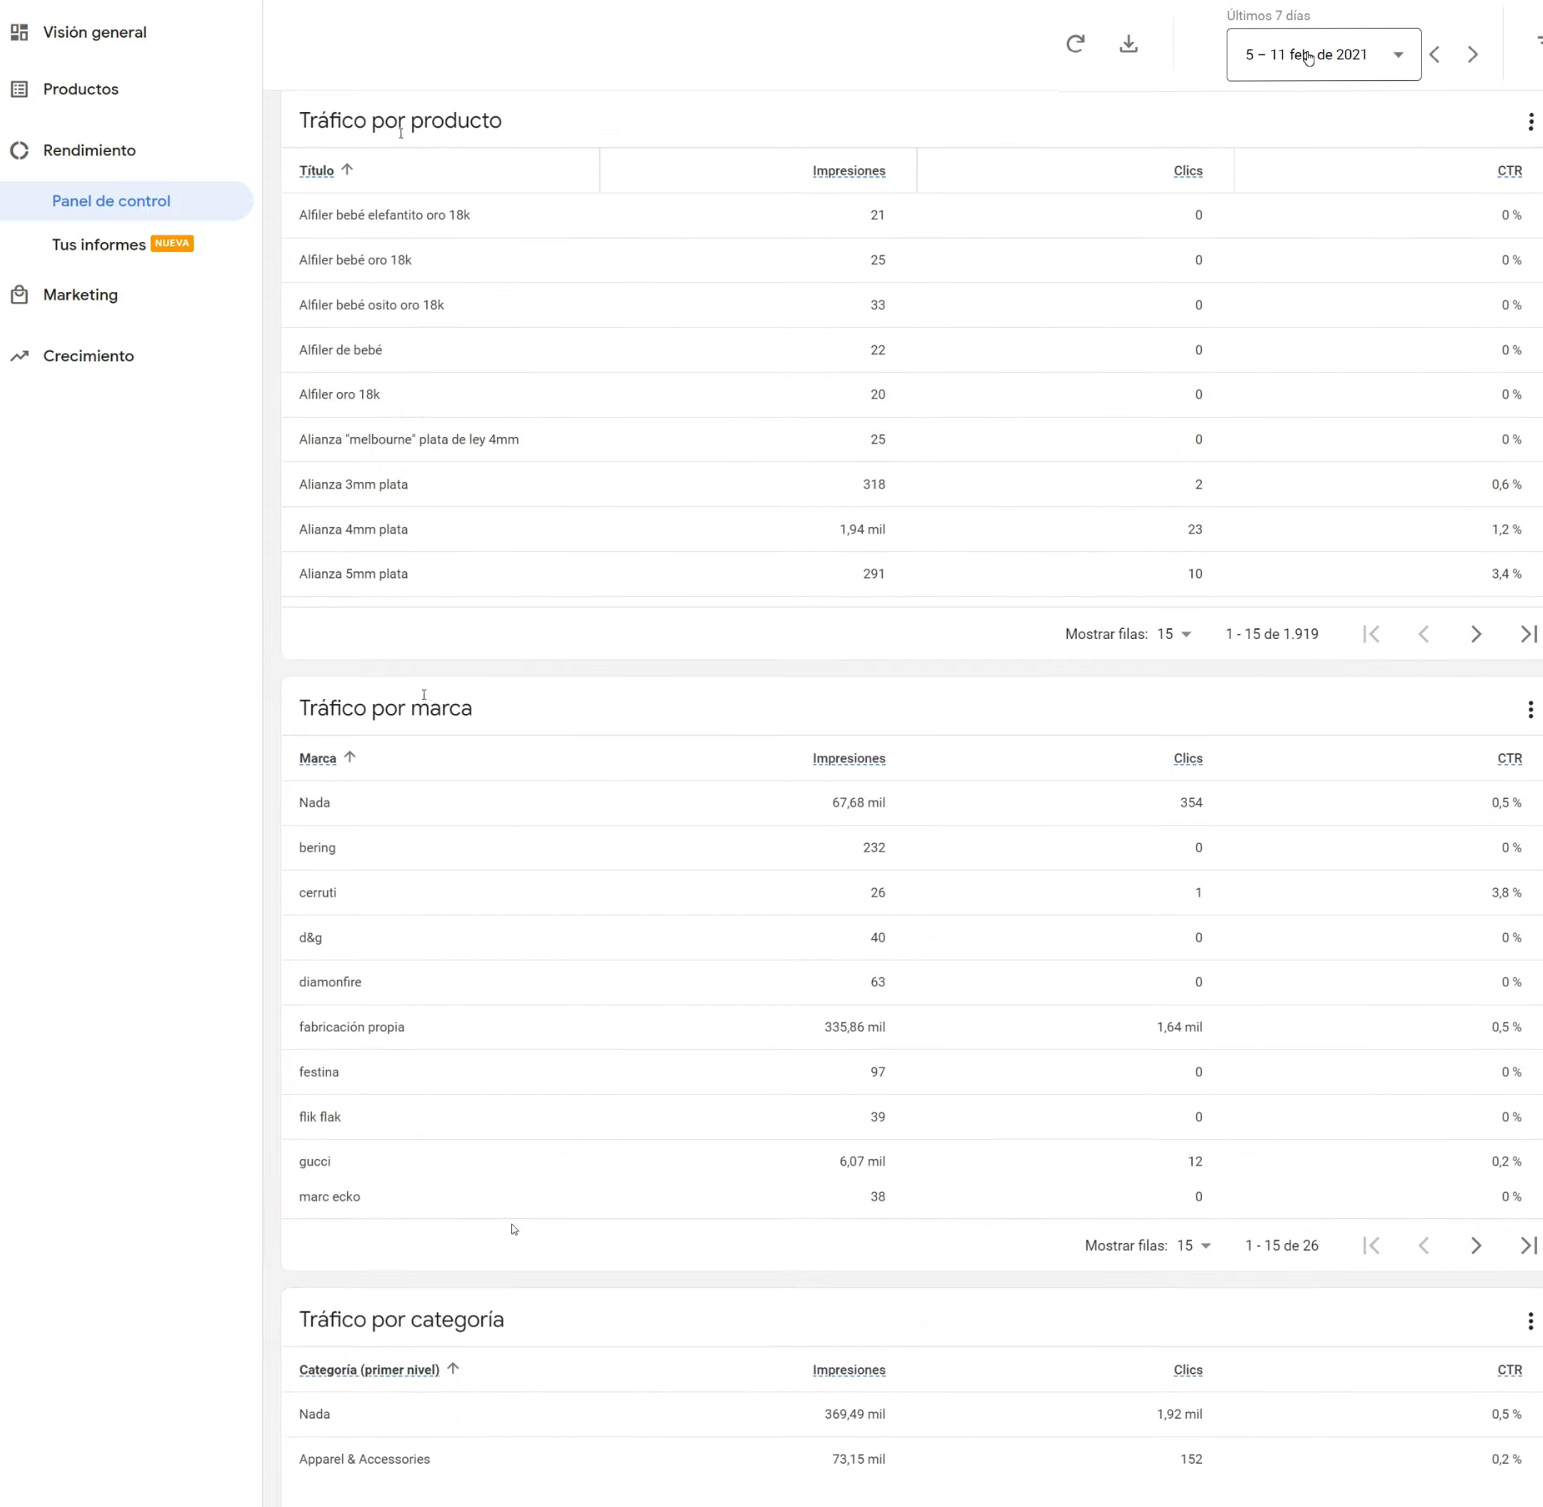Click the download report icon

(x=1128, y=44)
